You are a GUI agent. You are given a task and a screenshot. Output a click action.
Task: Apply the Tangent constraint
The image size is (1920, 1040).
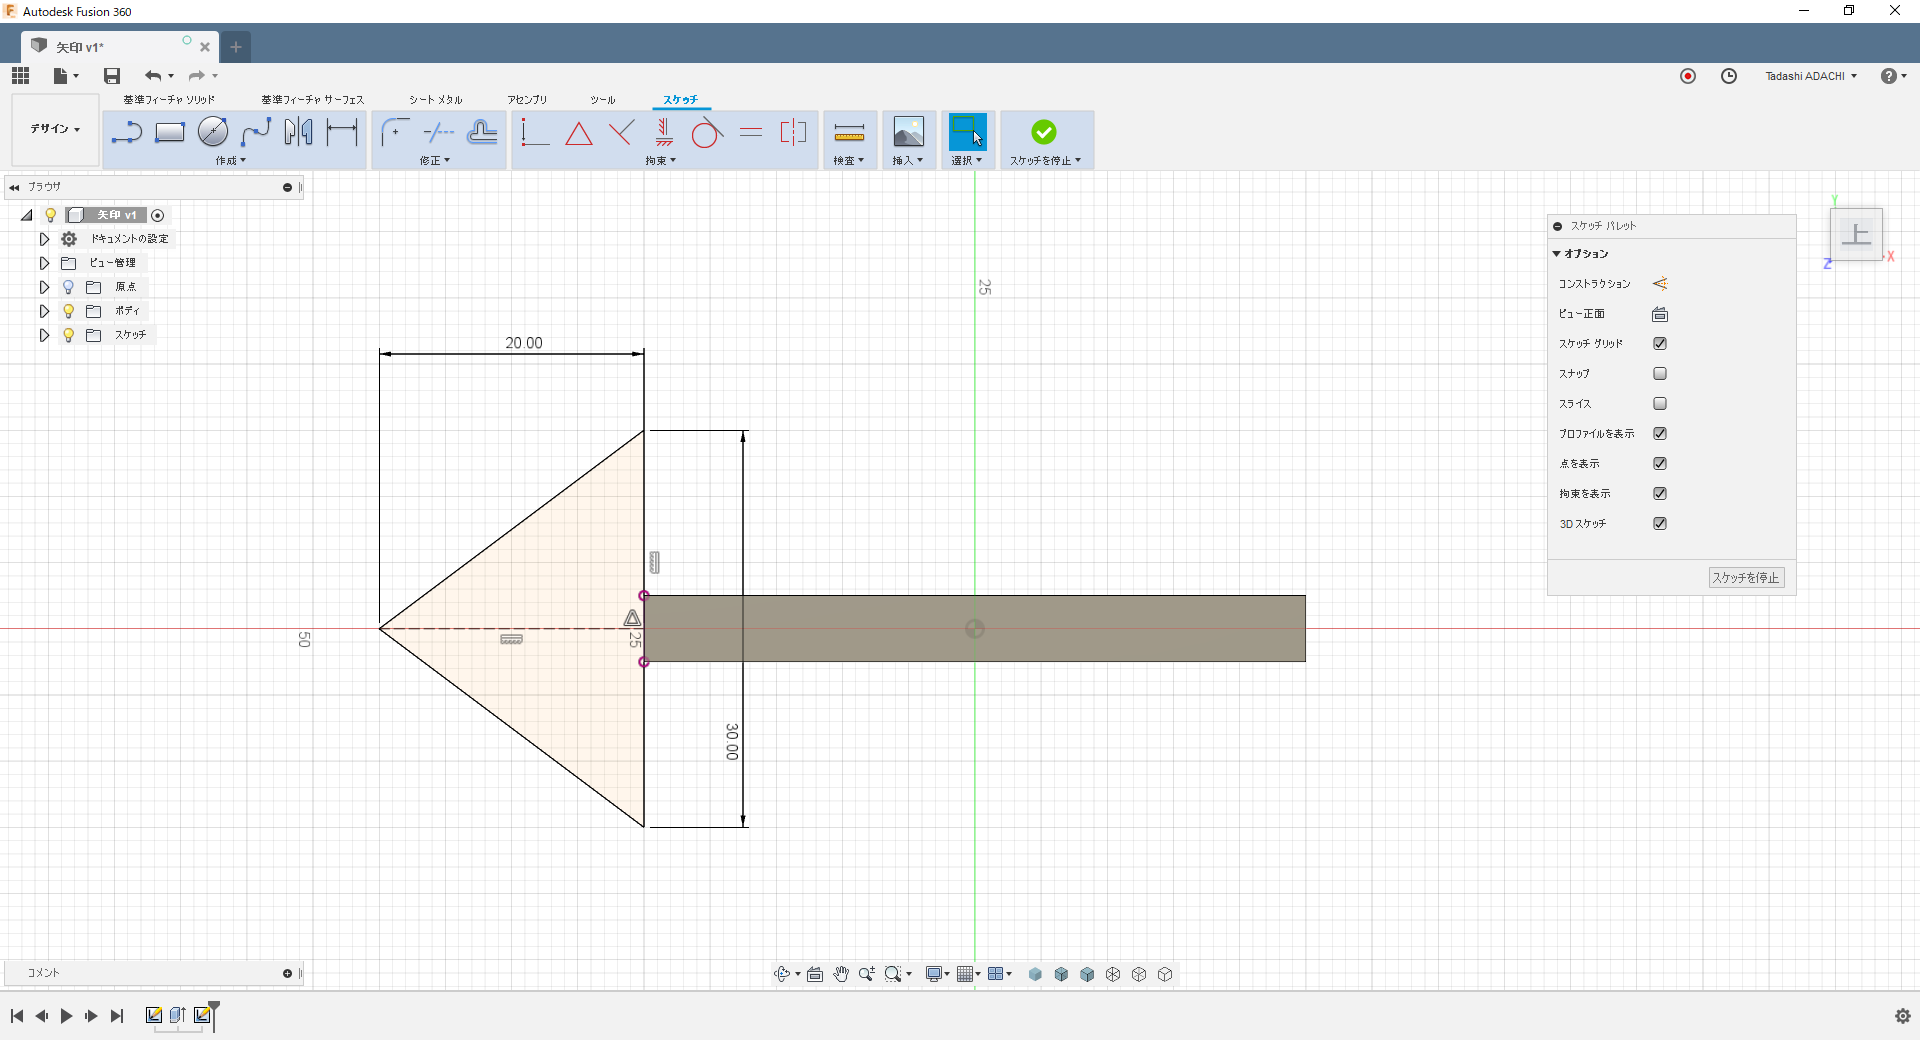pyautogui.click(x=707, y=132)
